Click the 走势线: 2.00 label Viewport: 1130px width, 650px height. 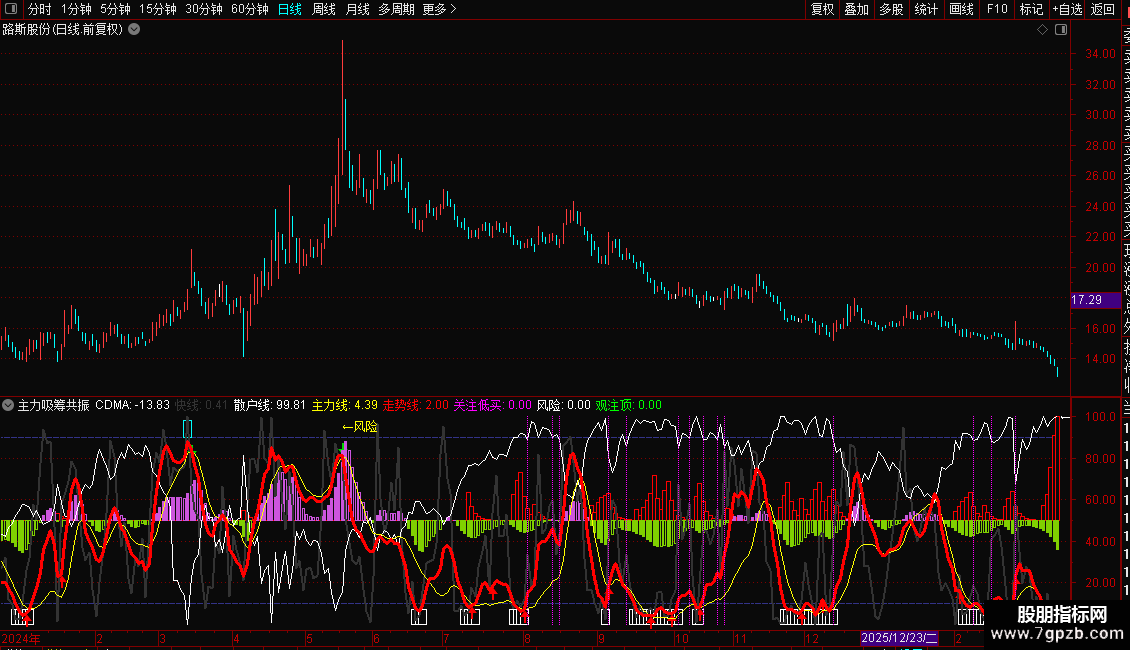[415, 405]
